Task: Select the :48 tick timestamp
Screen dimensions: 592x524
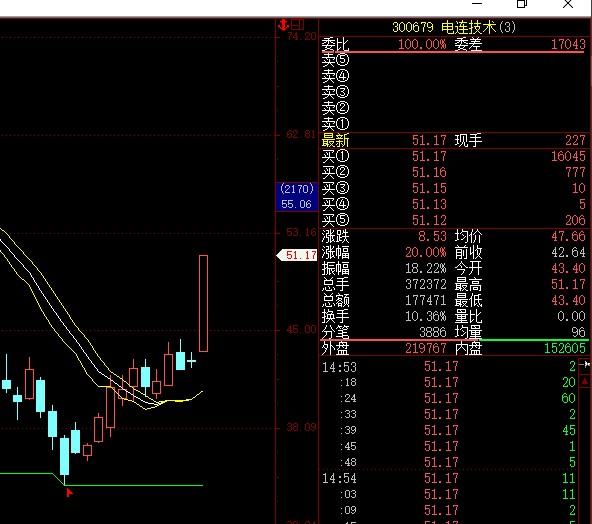Action: (347, 462)
